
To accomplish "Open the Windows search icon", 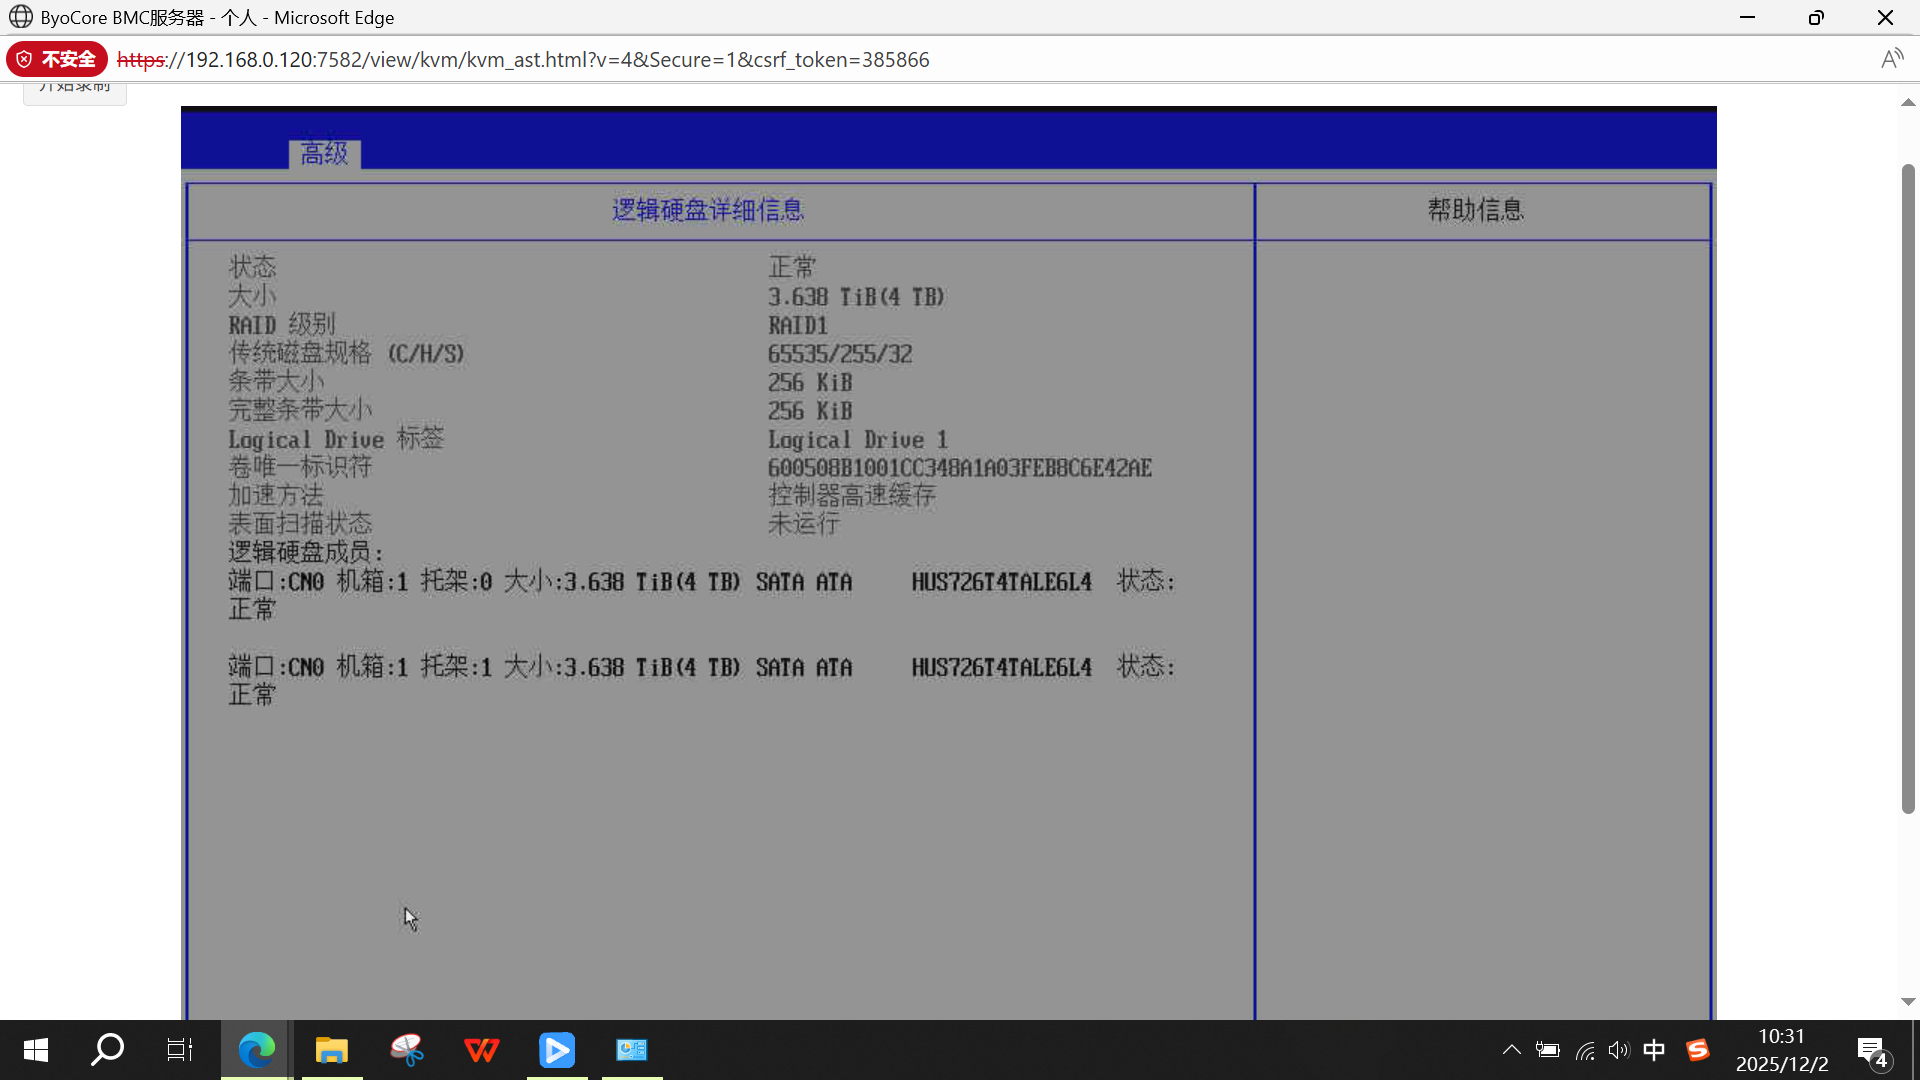I will pyautogui.click(x=107, y=1049).
